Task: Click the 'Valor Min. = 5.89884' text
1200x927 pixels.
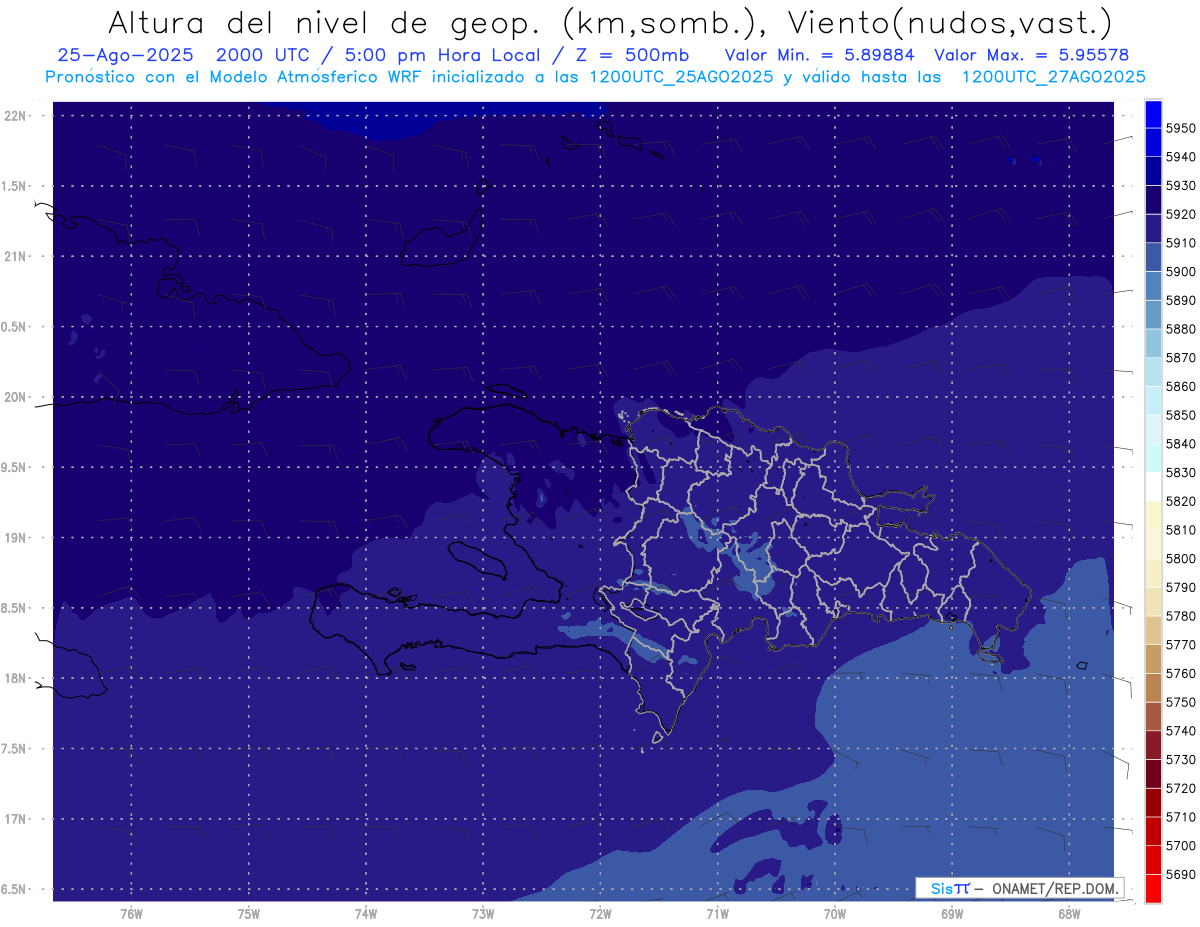Action: pos(819,55)
